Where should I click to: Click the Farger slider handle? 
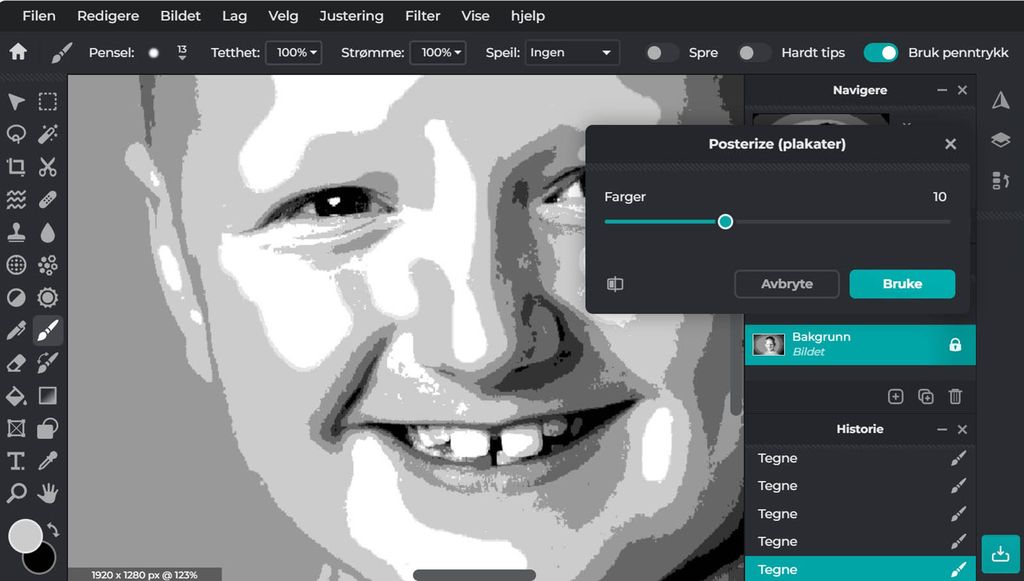pyautogui.click(x=726, y=221)
